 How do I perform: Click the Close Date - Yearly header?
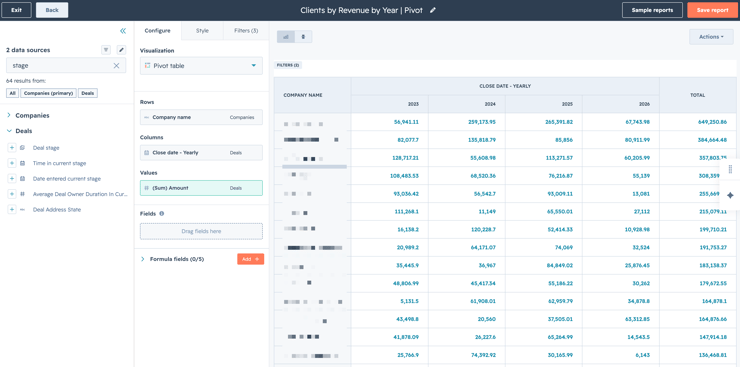pyautogui.click(x=505, y=86)
